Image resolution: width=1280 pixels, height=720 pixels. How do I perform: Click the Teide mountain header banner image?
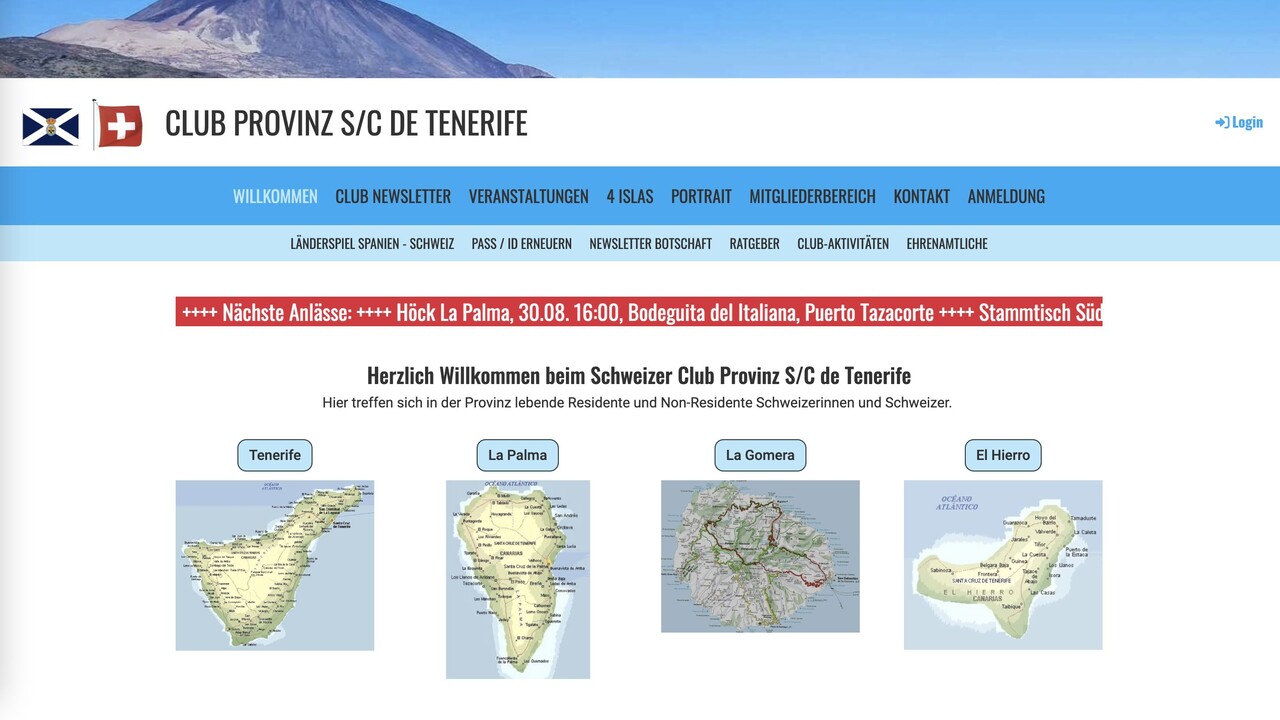(x=640, y=39)
